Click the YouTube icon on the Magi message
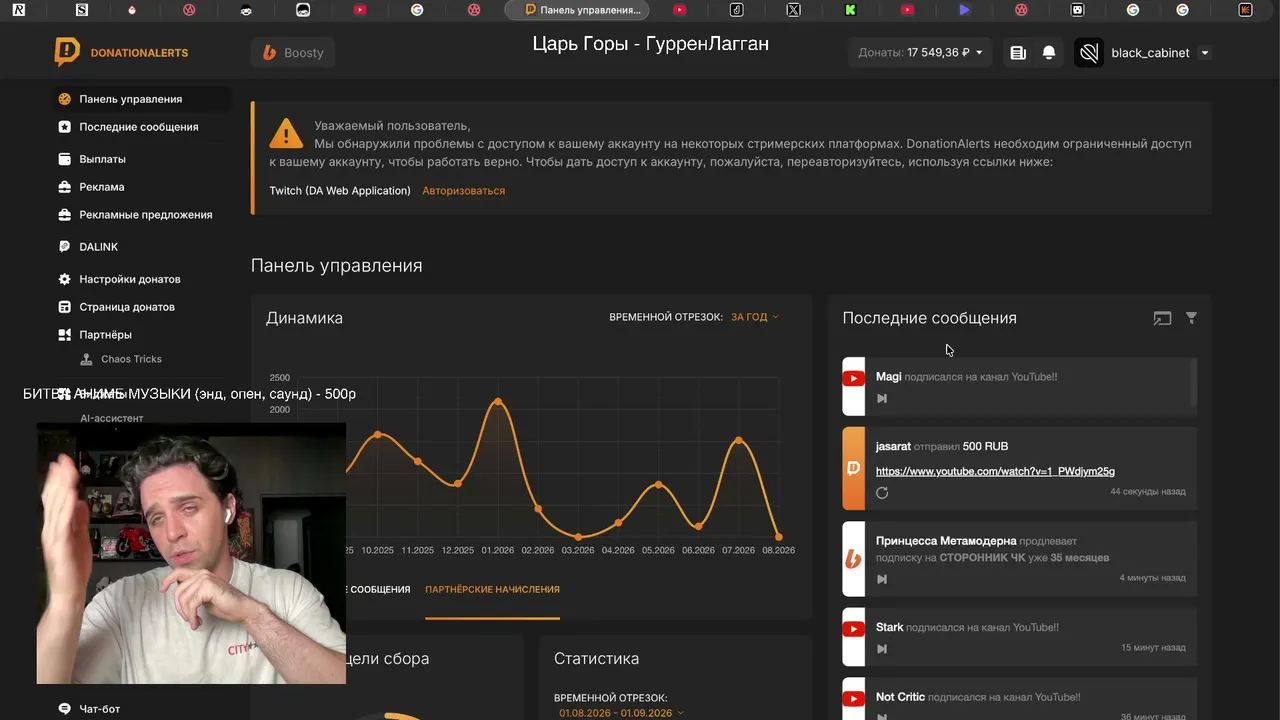 [853, 378]
